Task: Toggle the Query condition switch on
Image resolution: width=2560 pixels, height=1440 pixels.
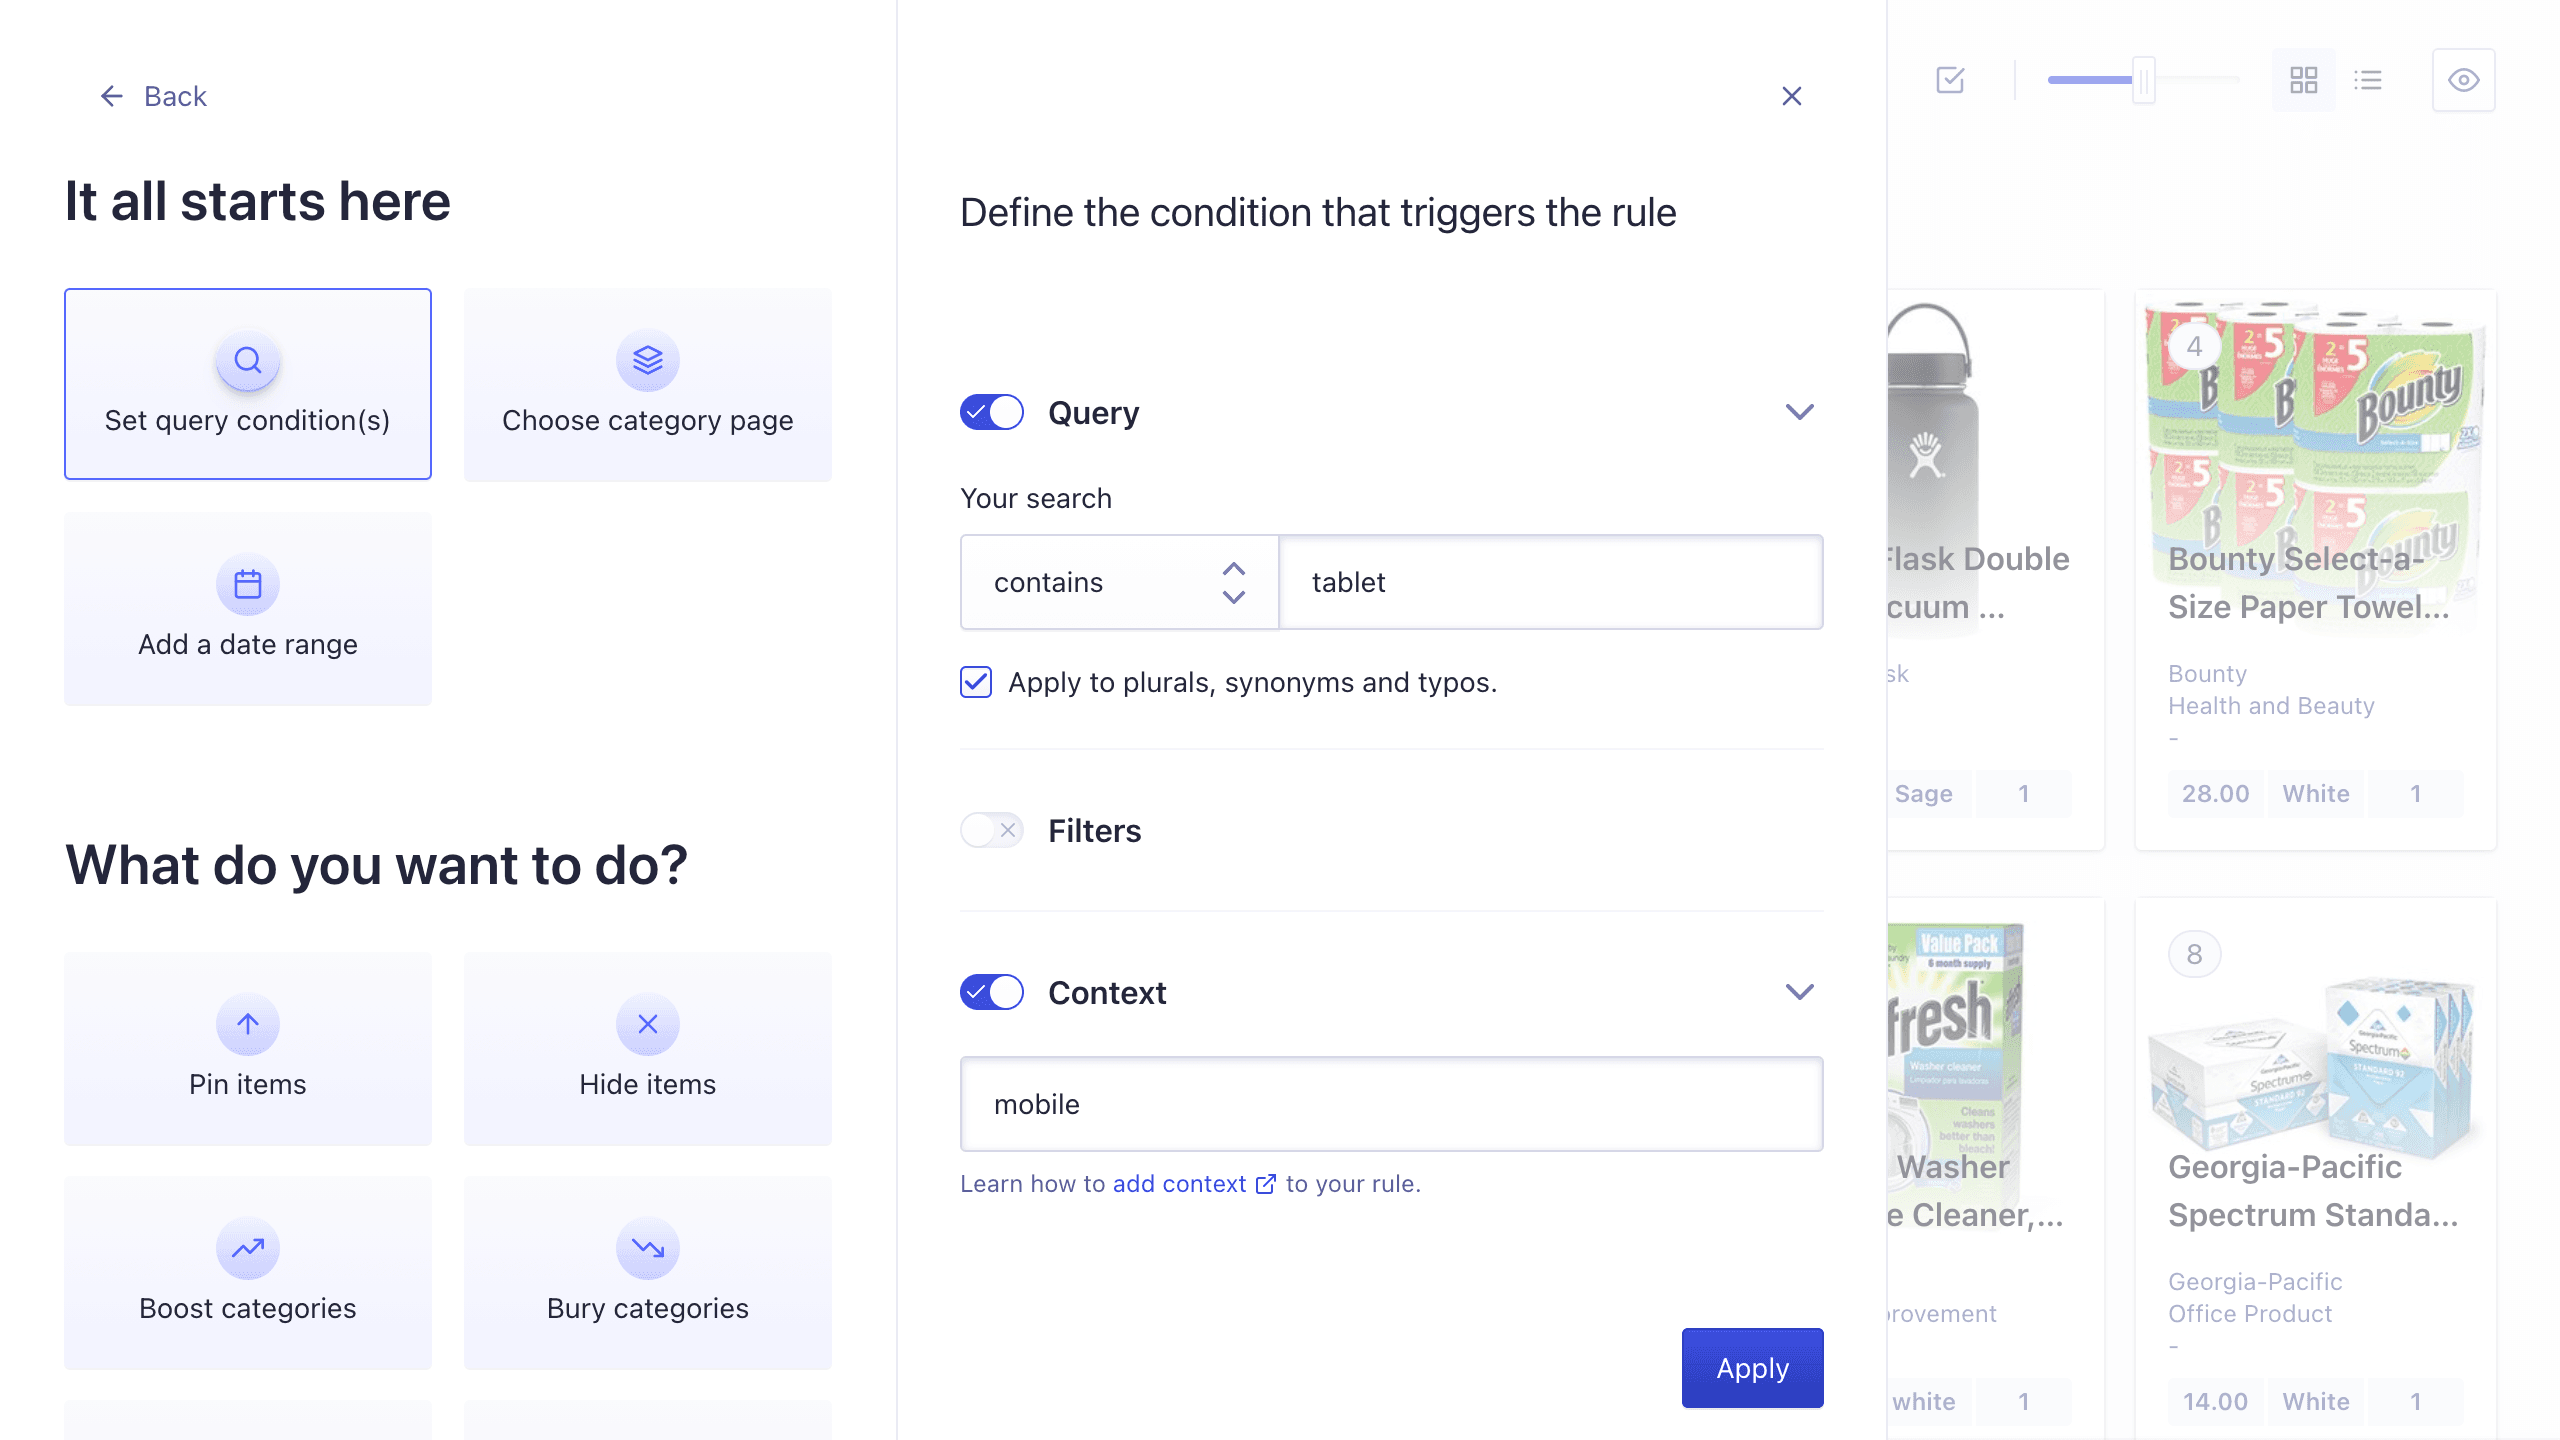Action: point(992,411)
